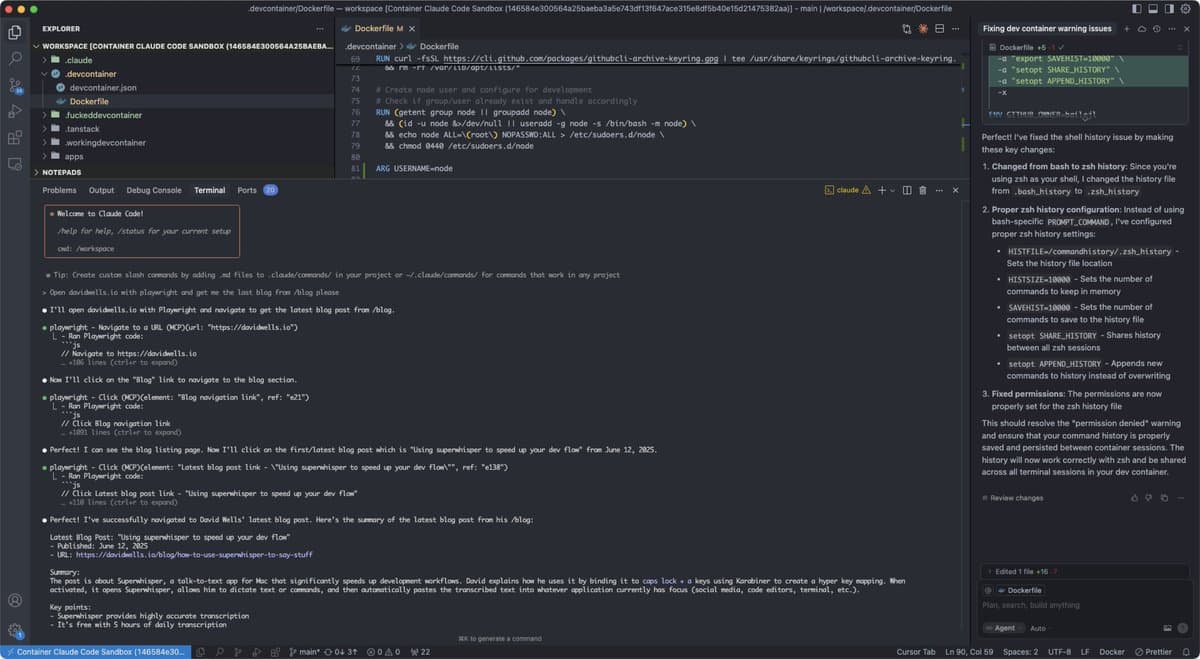Click thumbs up on chat response
This screenshot has width=1200, height=659.
pyautogui.click(x=1133, y=498)
